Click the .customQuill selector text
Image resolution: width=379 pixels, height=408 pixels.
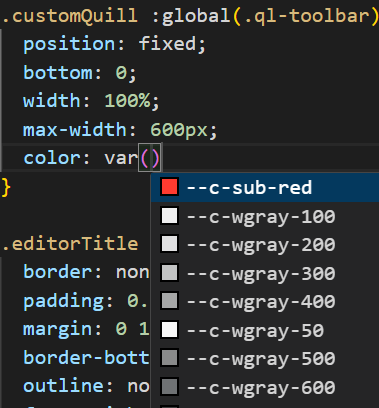click(x=69, y=15)
